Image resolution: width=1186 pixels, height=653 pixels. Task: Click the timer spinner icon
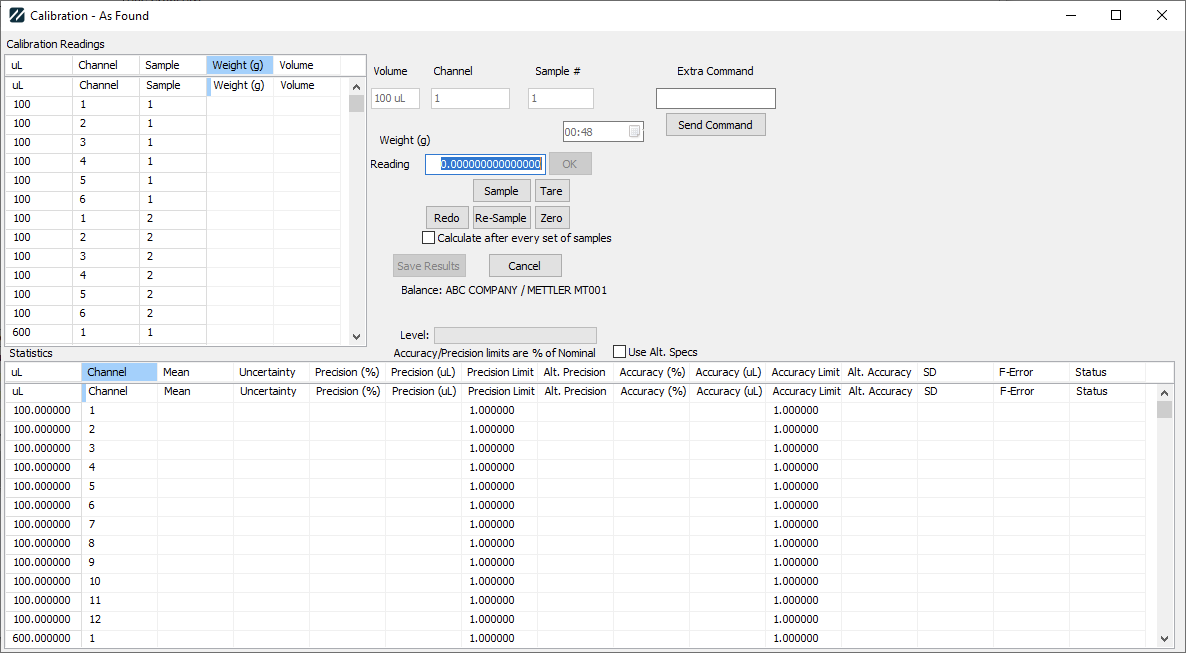(x=634, y=132)
